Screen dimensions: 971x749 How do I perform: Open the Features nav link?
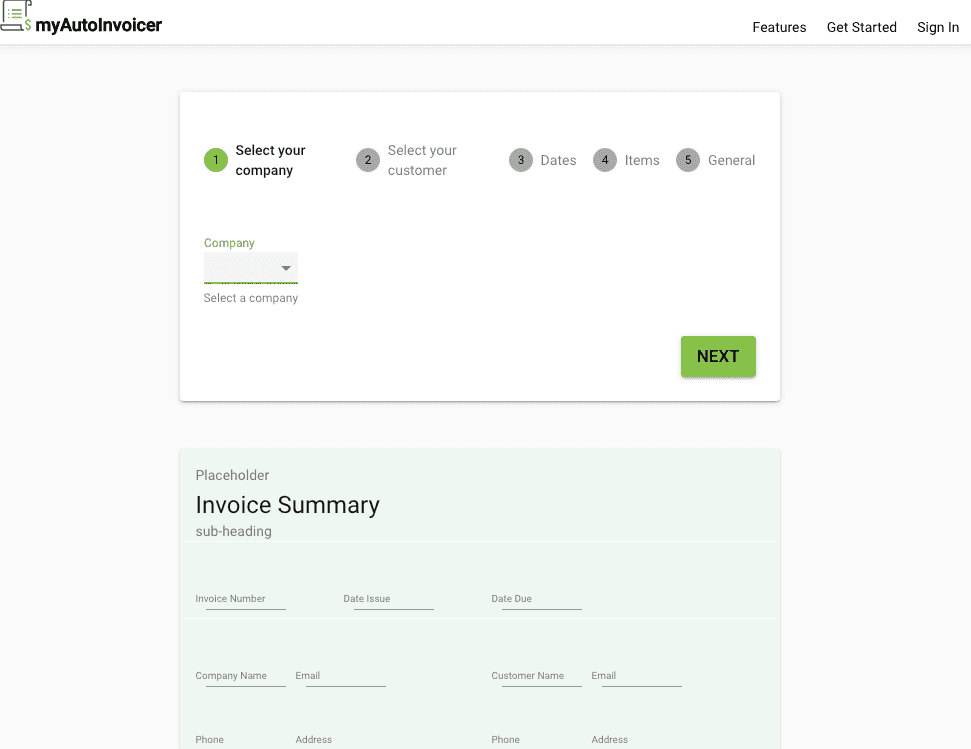(779, 27)
